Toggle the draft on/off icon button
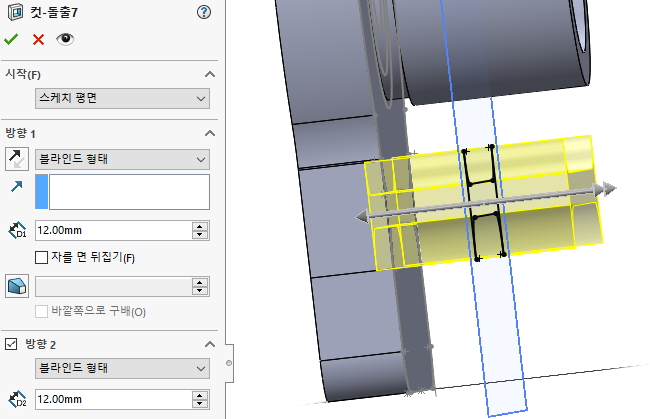650x419 pixels. [x=17, y=286]
